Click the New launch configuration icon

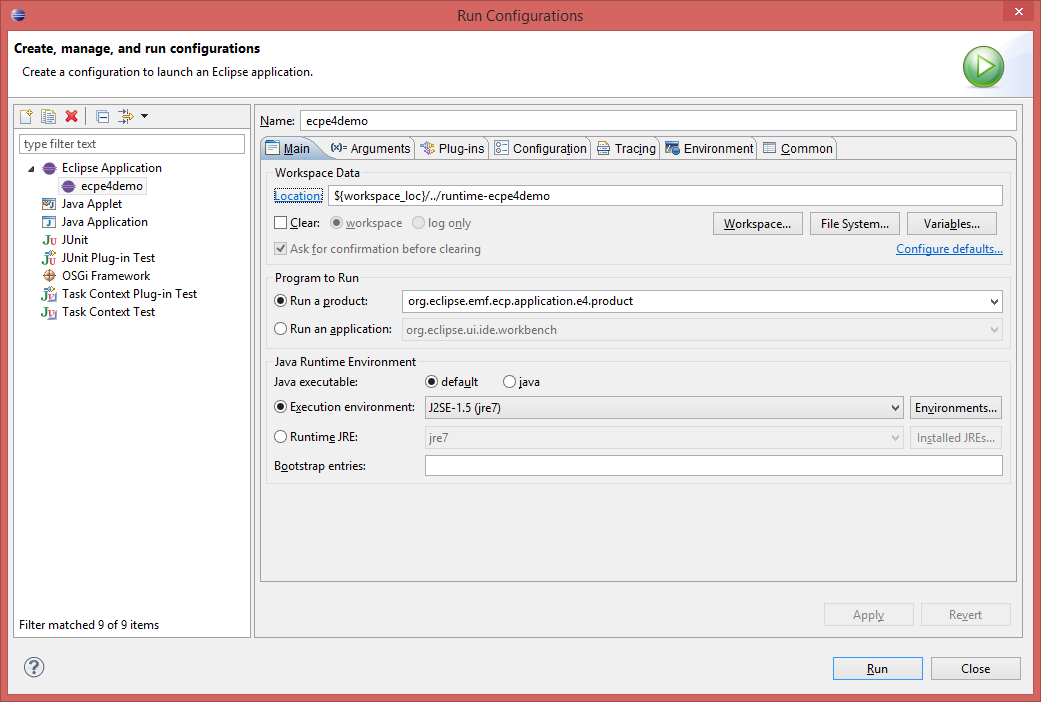tap(27, 117)
